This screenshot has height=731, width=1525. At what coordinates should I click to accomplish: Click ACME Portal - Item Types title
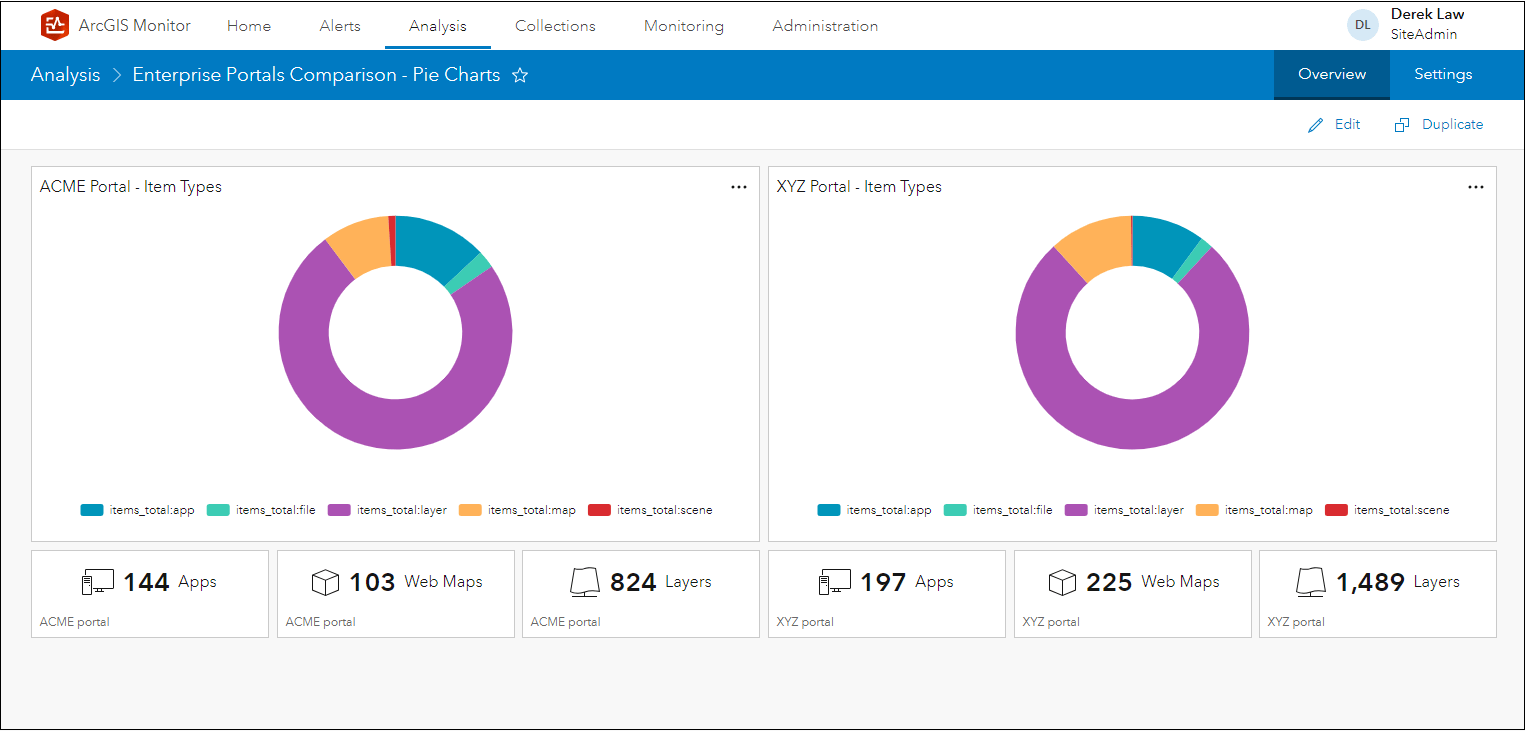point(131,187)
